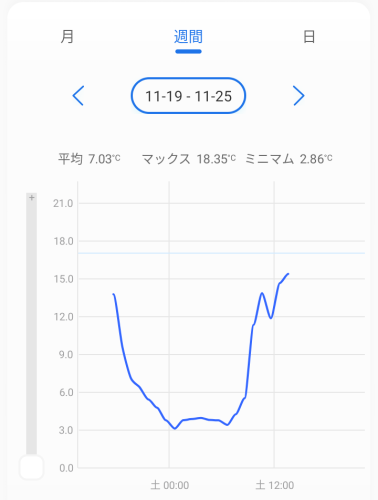This screenshot has height=500, width=378.
Task: Tap the マックス 18.35°C max reading
Action: (189, 159)
